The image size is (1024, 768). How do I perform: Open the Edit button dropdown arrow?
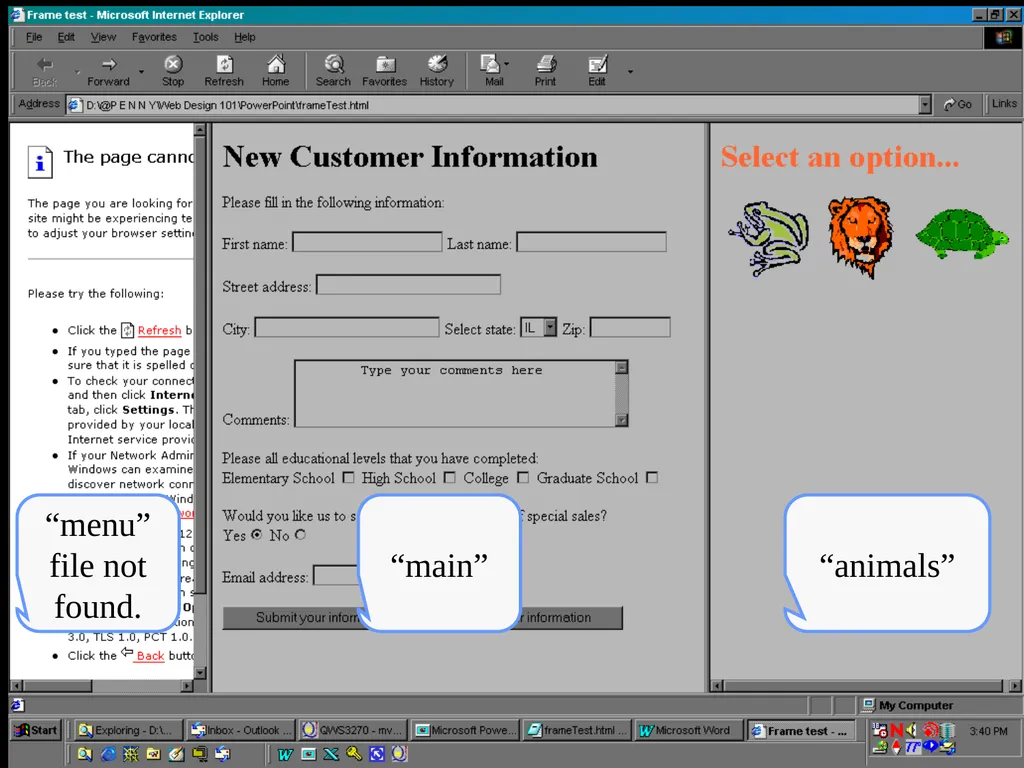tap(630, 71)
